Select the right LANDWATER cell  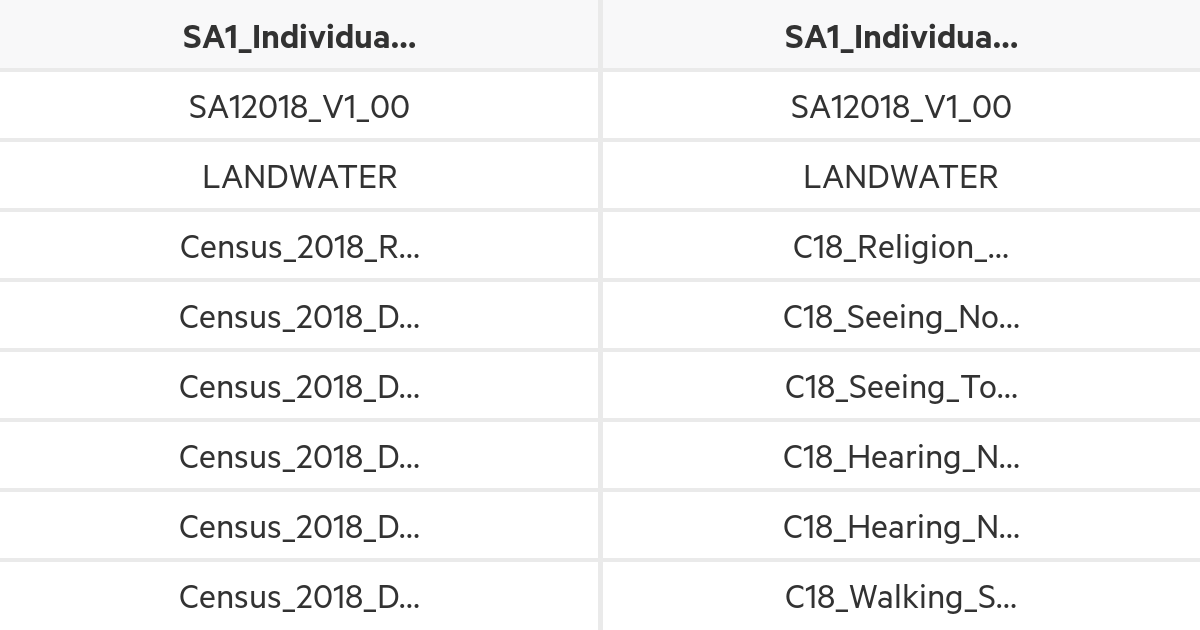tap(900, 176)
